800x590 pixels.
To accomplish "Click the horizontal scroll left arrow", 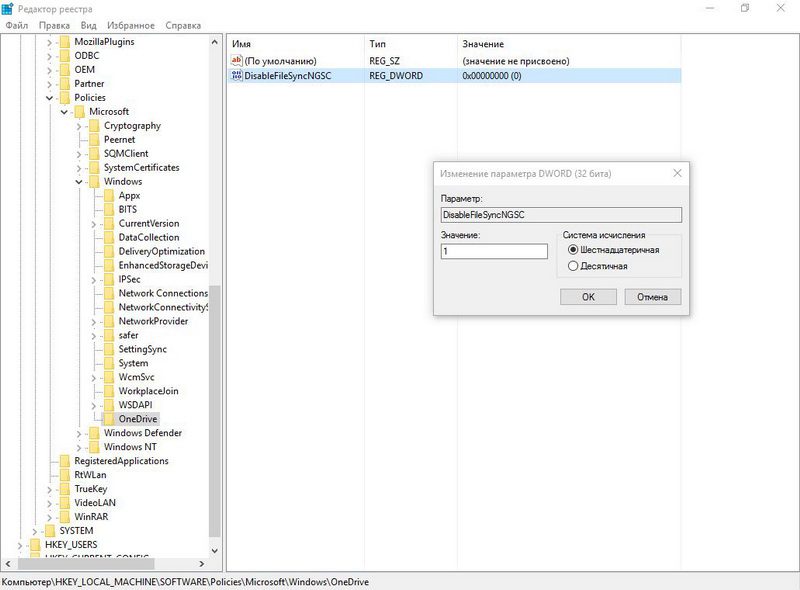I will (x=8, y=564).
